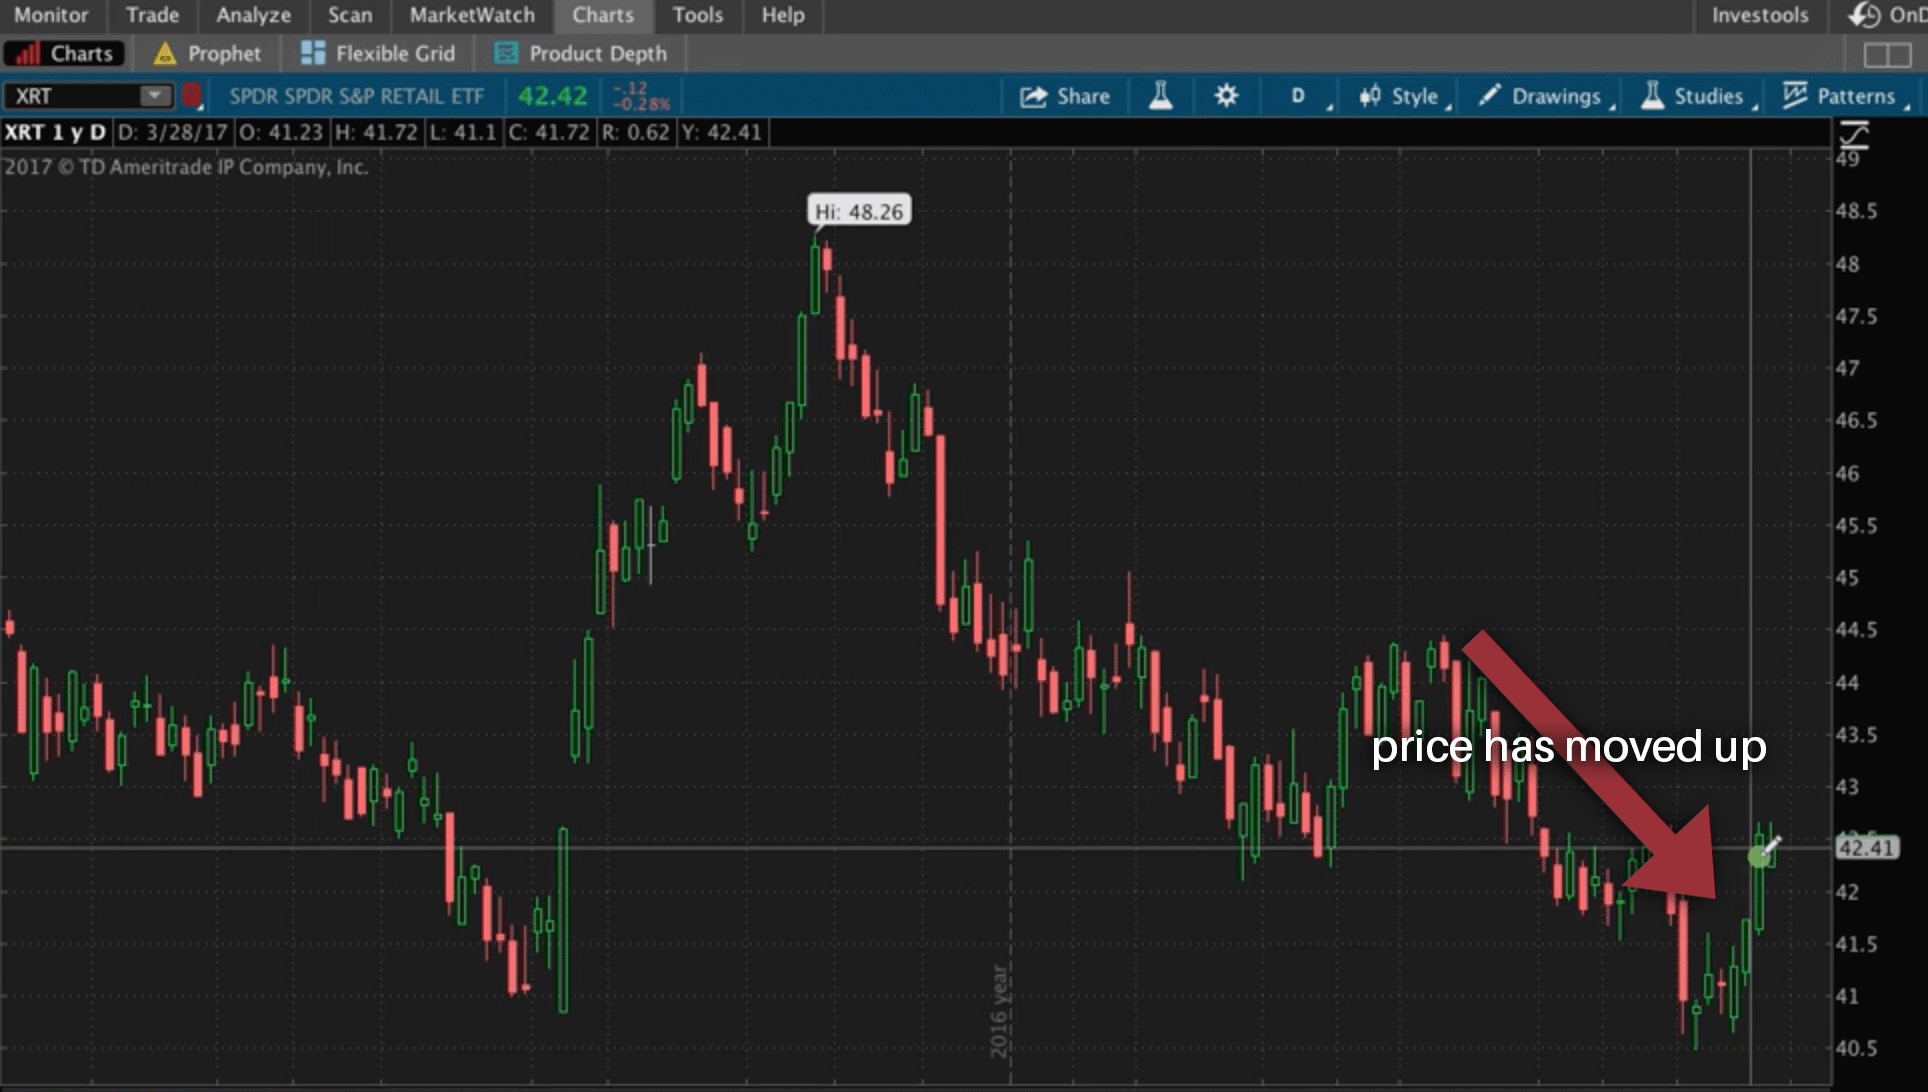
Task: Go to the Scan tab
Action: tap(350, 15)
